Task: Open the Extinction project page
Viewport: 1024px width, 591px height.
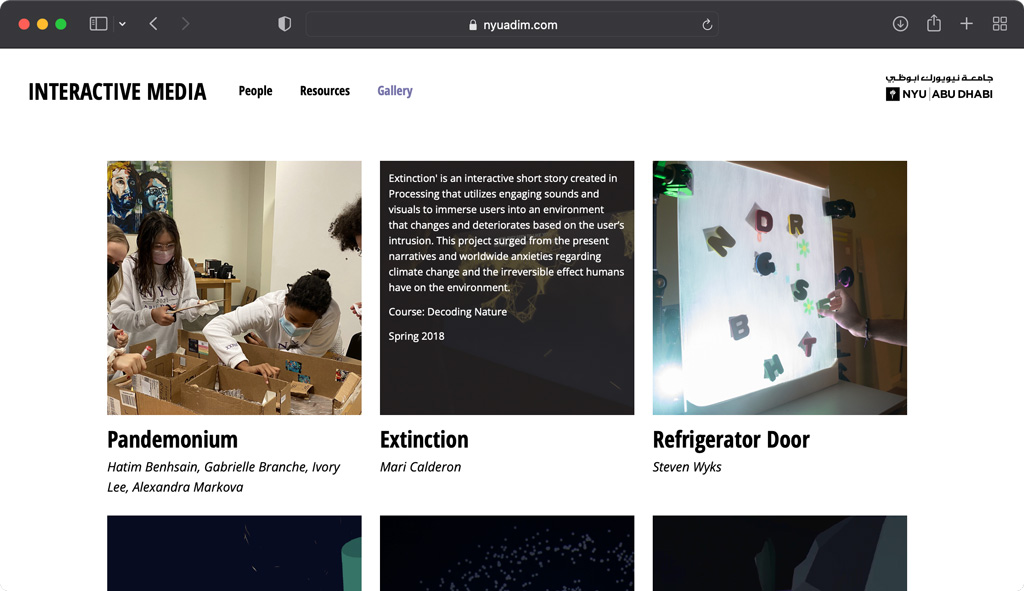Action: click(x=424, y=439)
